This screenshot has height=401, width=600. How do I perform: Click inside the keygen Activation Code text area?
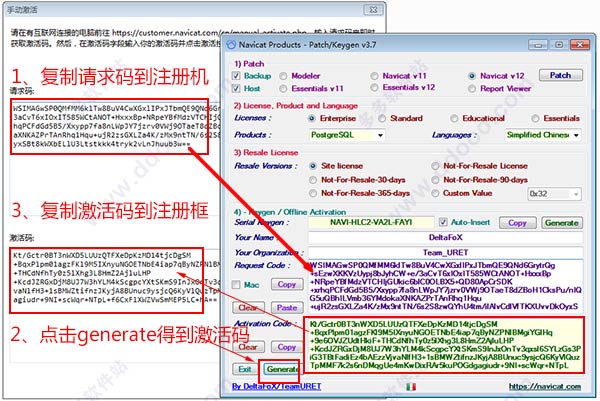pos(444,345)
